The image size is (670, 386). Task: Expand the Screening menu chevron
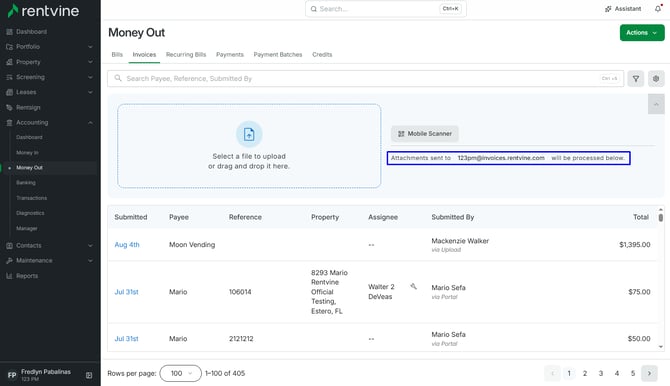[x=90, y=77]
